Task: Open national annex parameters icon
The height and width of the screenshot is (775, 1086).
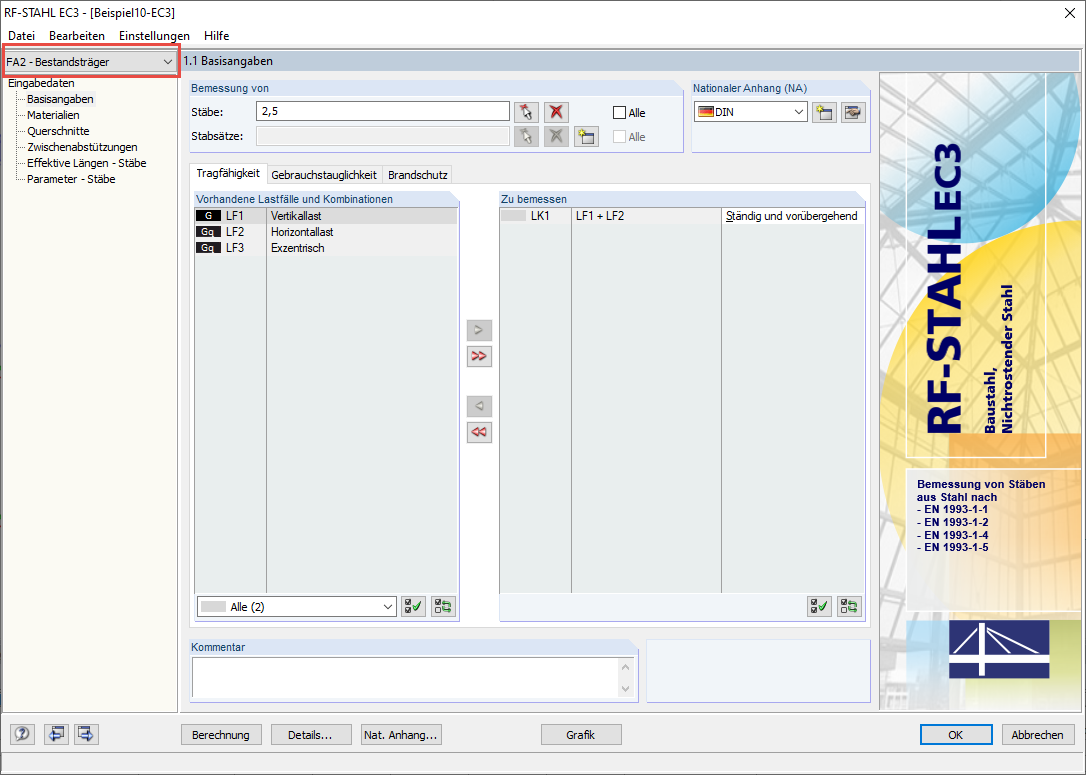Action: (x=853, y=112)
